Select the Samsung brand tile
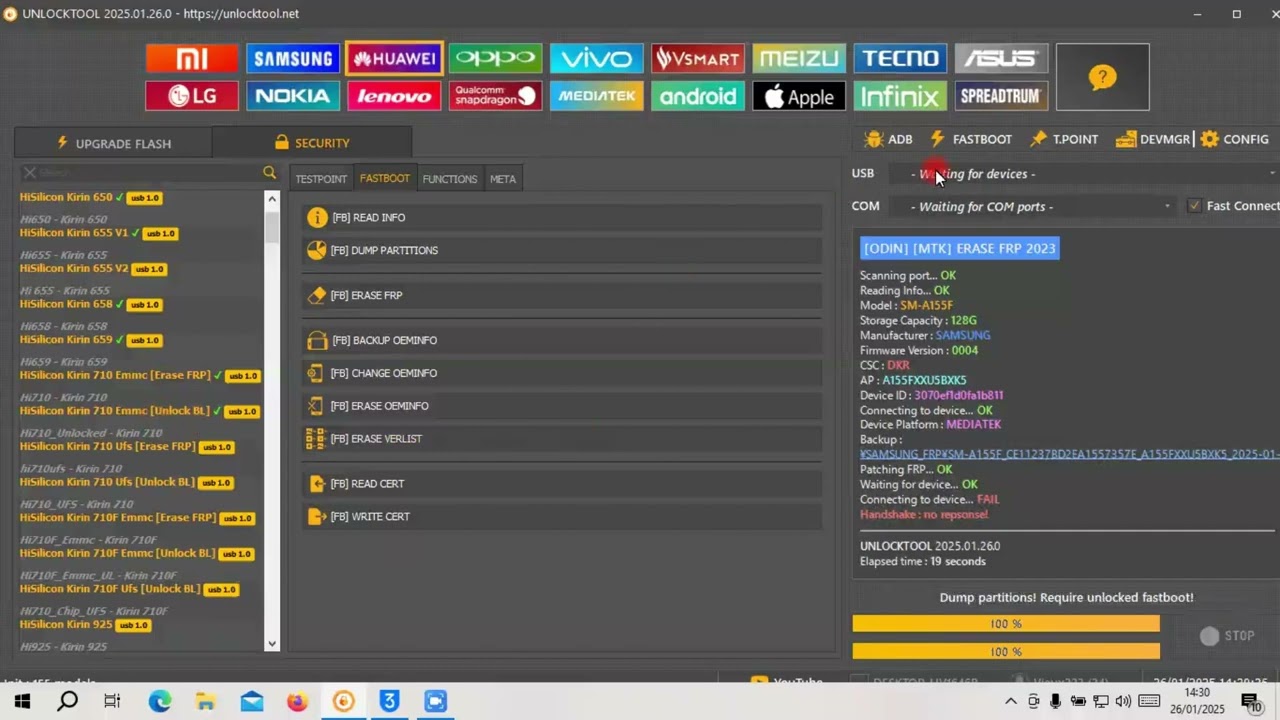 293,59
